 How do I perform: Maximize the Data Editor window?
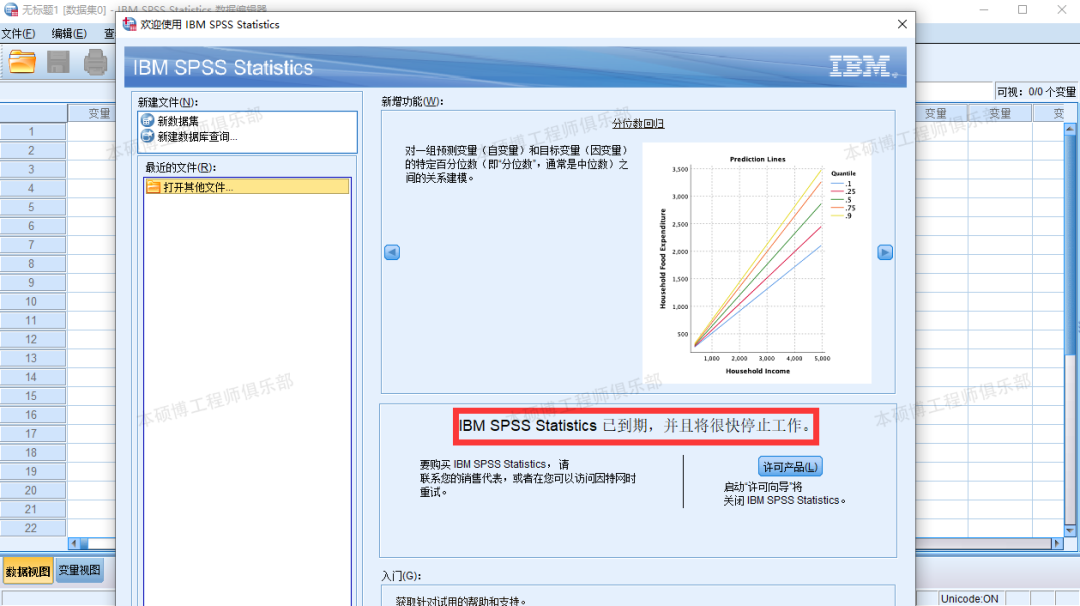(x=1023, y=10)
